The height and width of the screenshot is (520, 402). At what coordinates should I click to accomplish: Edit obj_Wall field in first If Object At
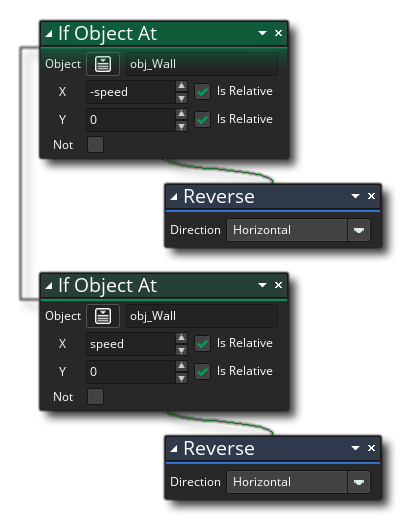point(202,64)
